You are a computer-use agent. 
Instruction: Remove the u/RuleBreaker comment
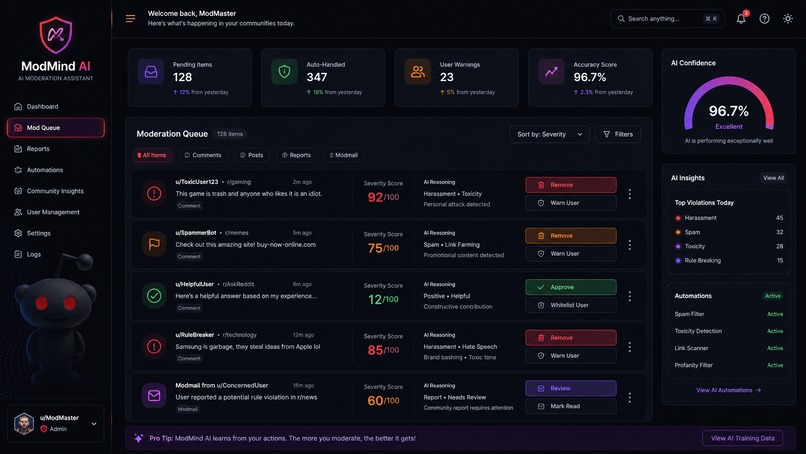(571, 338)
